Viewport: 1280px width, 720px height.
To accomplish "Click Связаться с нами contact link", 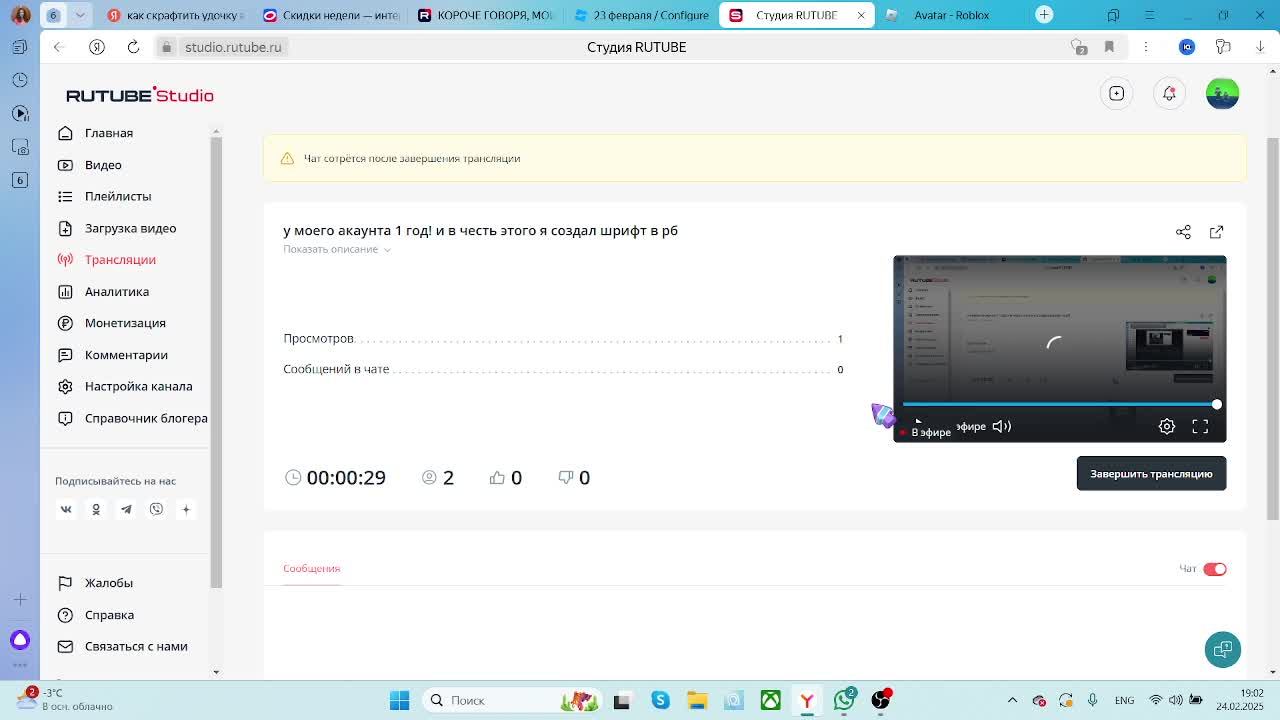I will click(x=136, y=646).
